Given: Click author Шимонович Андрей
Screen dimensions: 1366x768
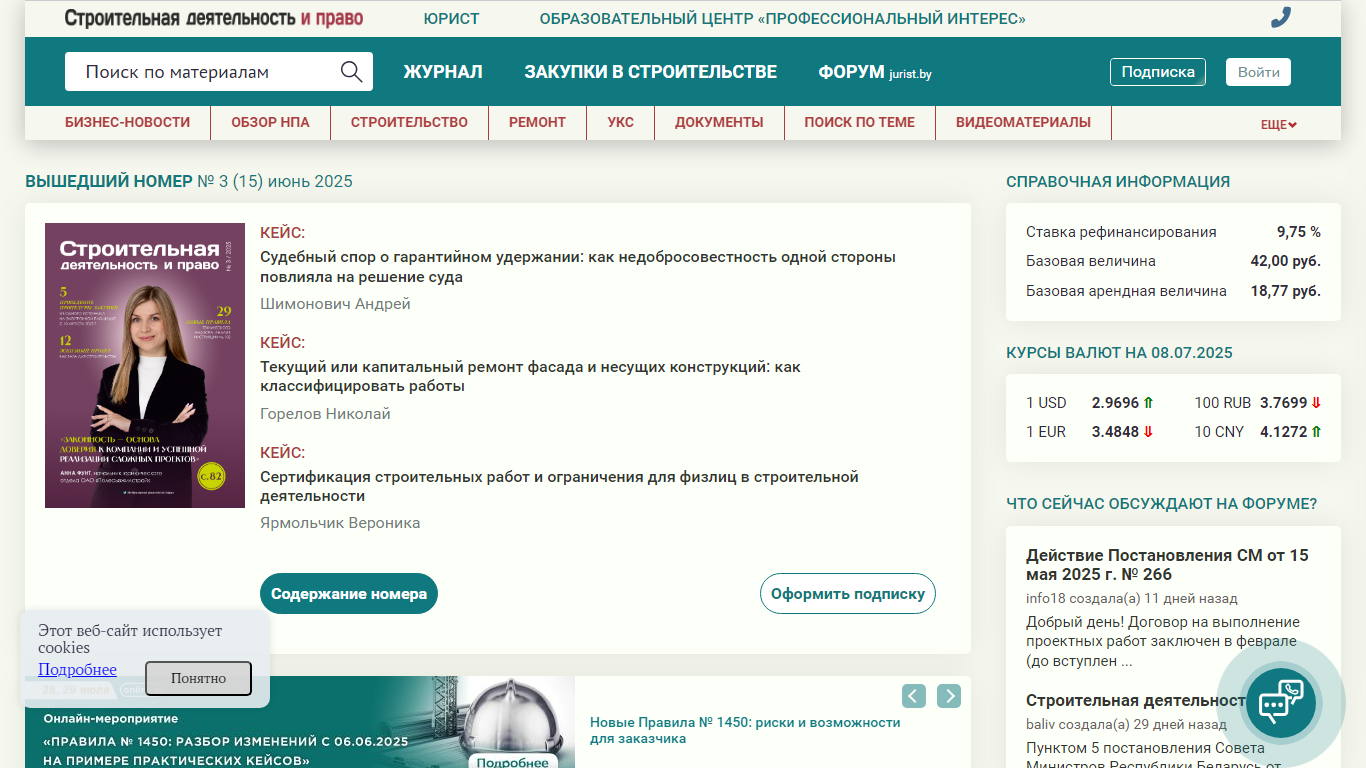Looking at the screenshot, I should pyautogui.click(x=335, y=304).
